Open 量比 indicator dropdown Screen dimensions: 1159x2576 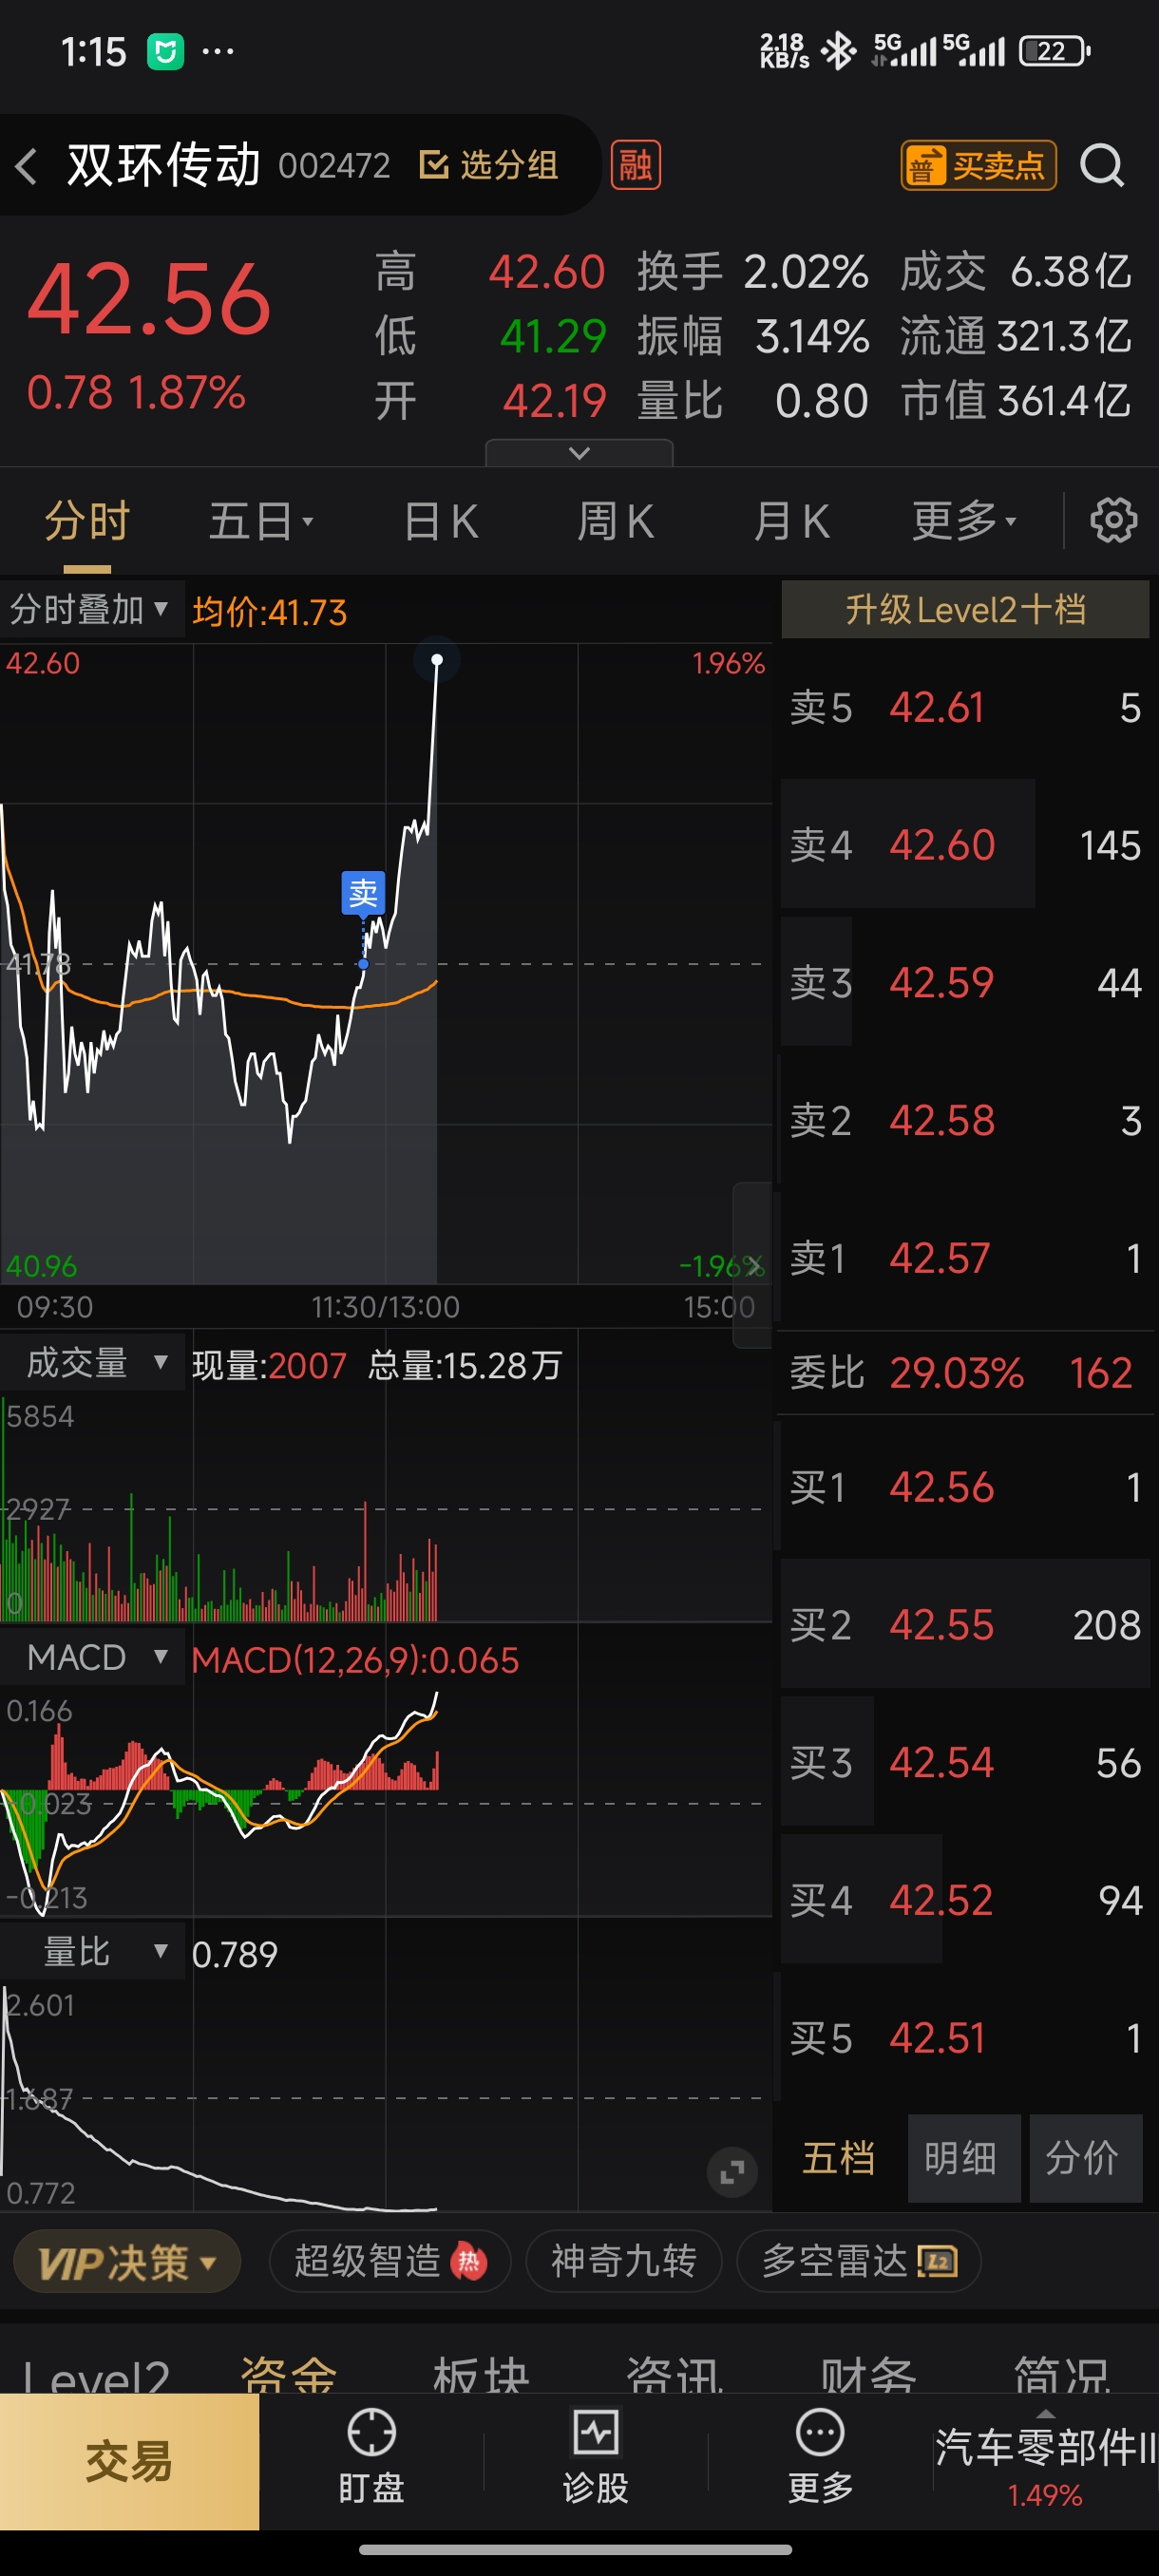[93, 1951]
